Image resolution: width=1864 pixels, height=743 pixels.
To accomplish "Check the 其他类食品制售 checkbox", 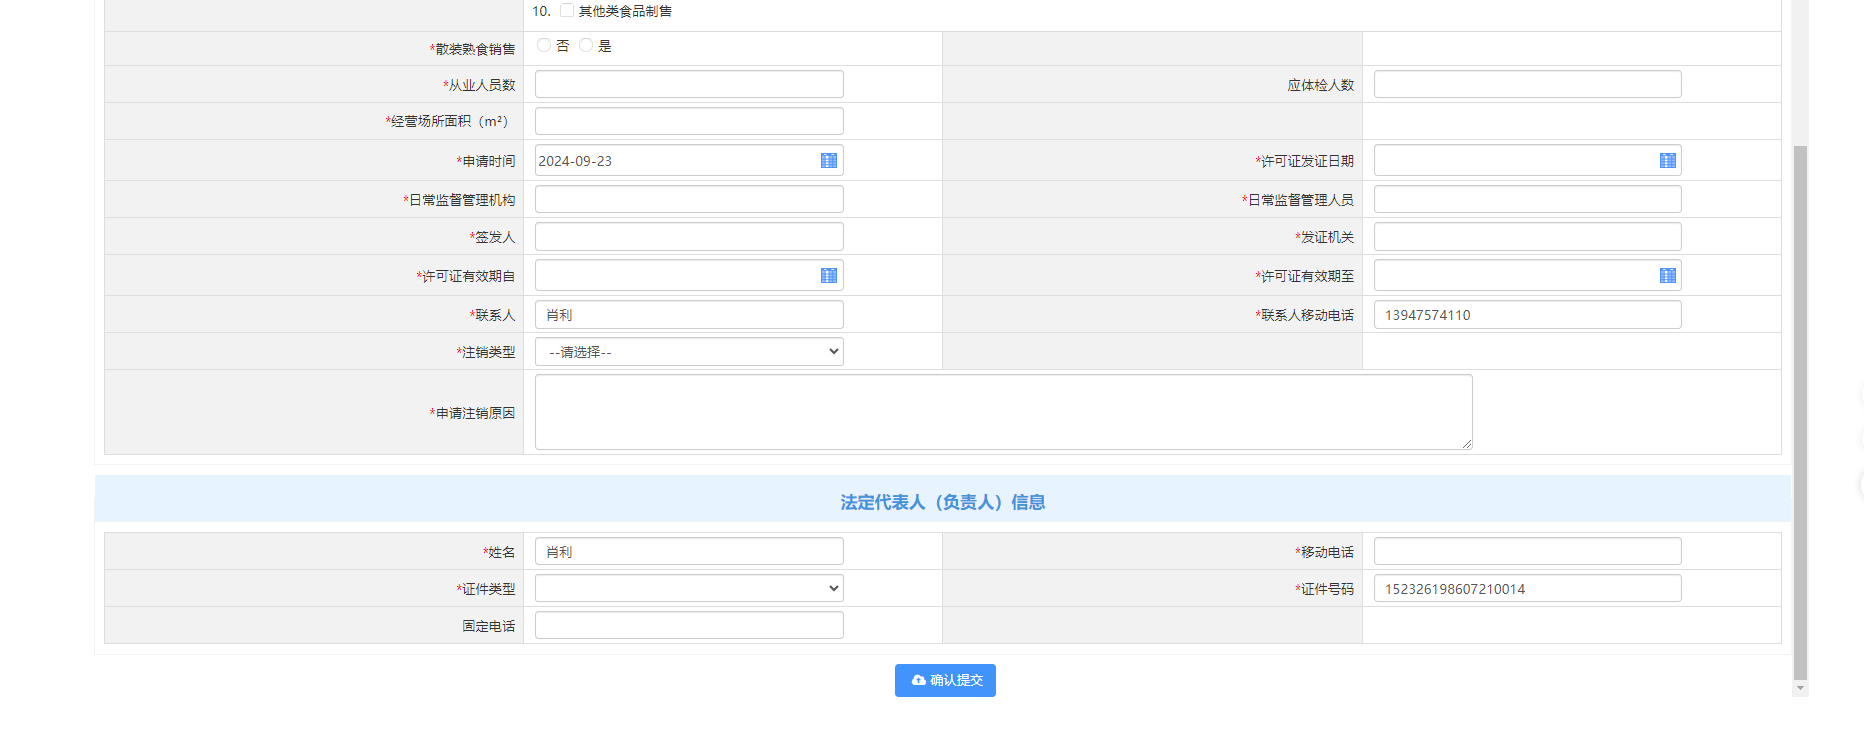I will [567, 11].
